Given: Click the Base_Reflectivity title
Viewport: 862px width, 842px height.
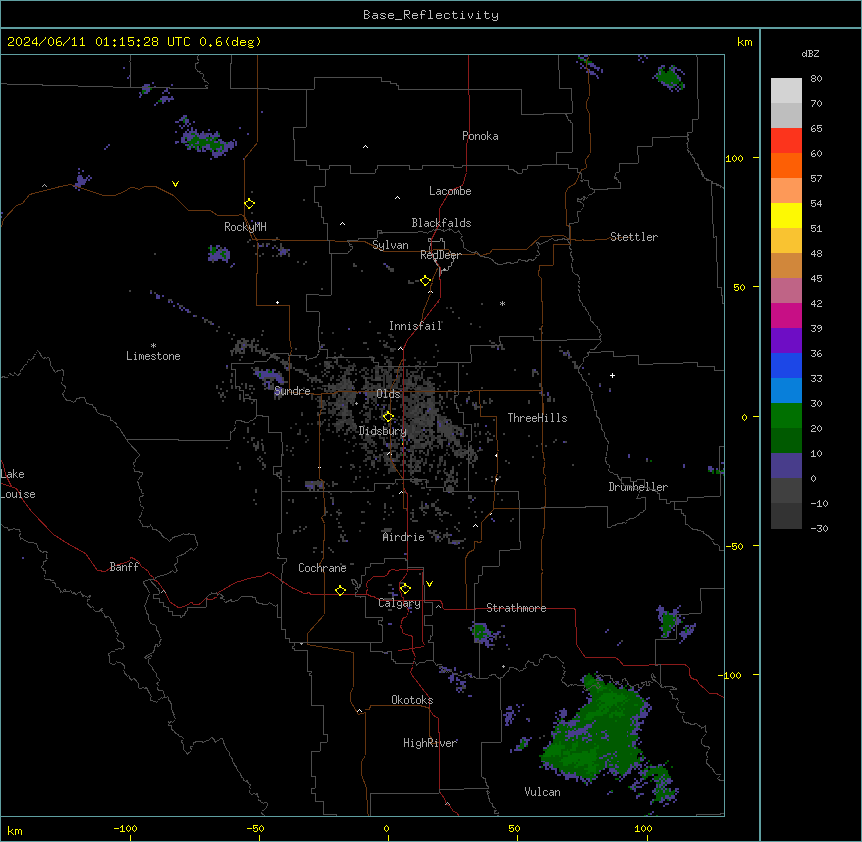Looking at the screenshot, I should [431, 15].
